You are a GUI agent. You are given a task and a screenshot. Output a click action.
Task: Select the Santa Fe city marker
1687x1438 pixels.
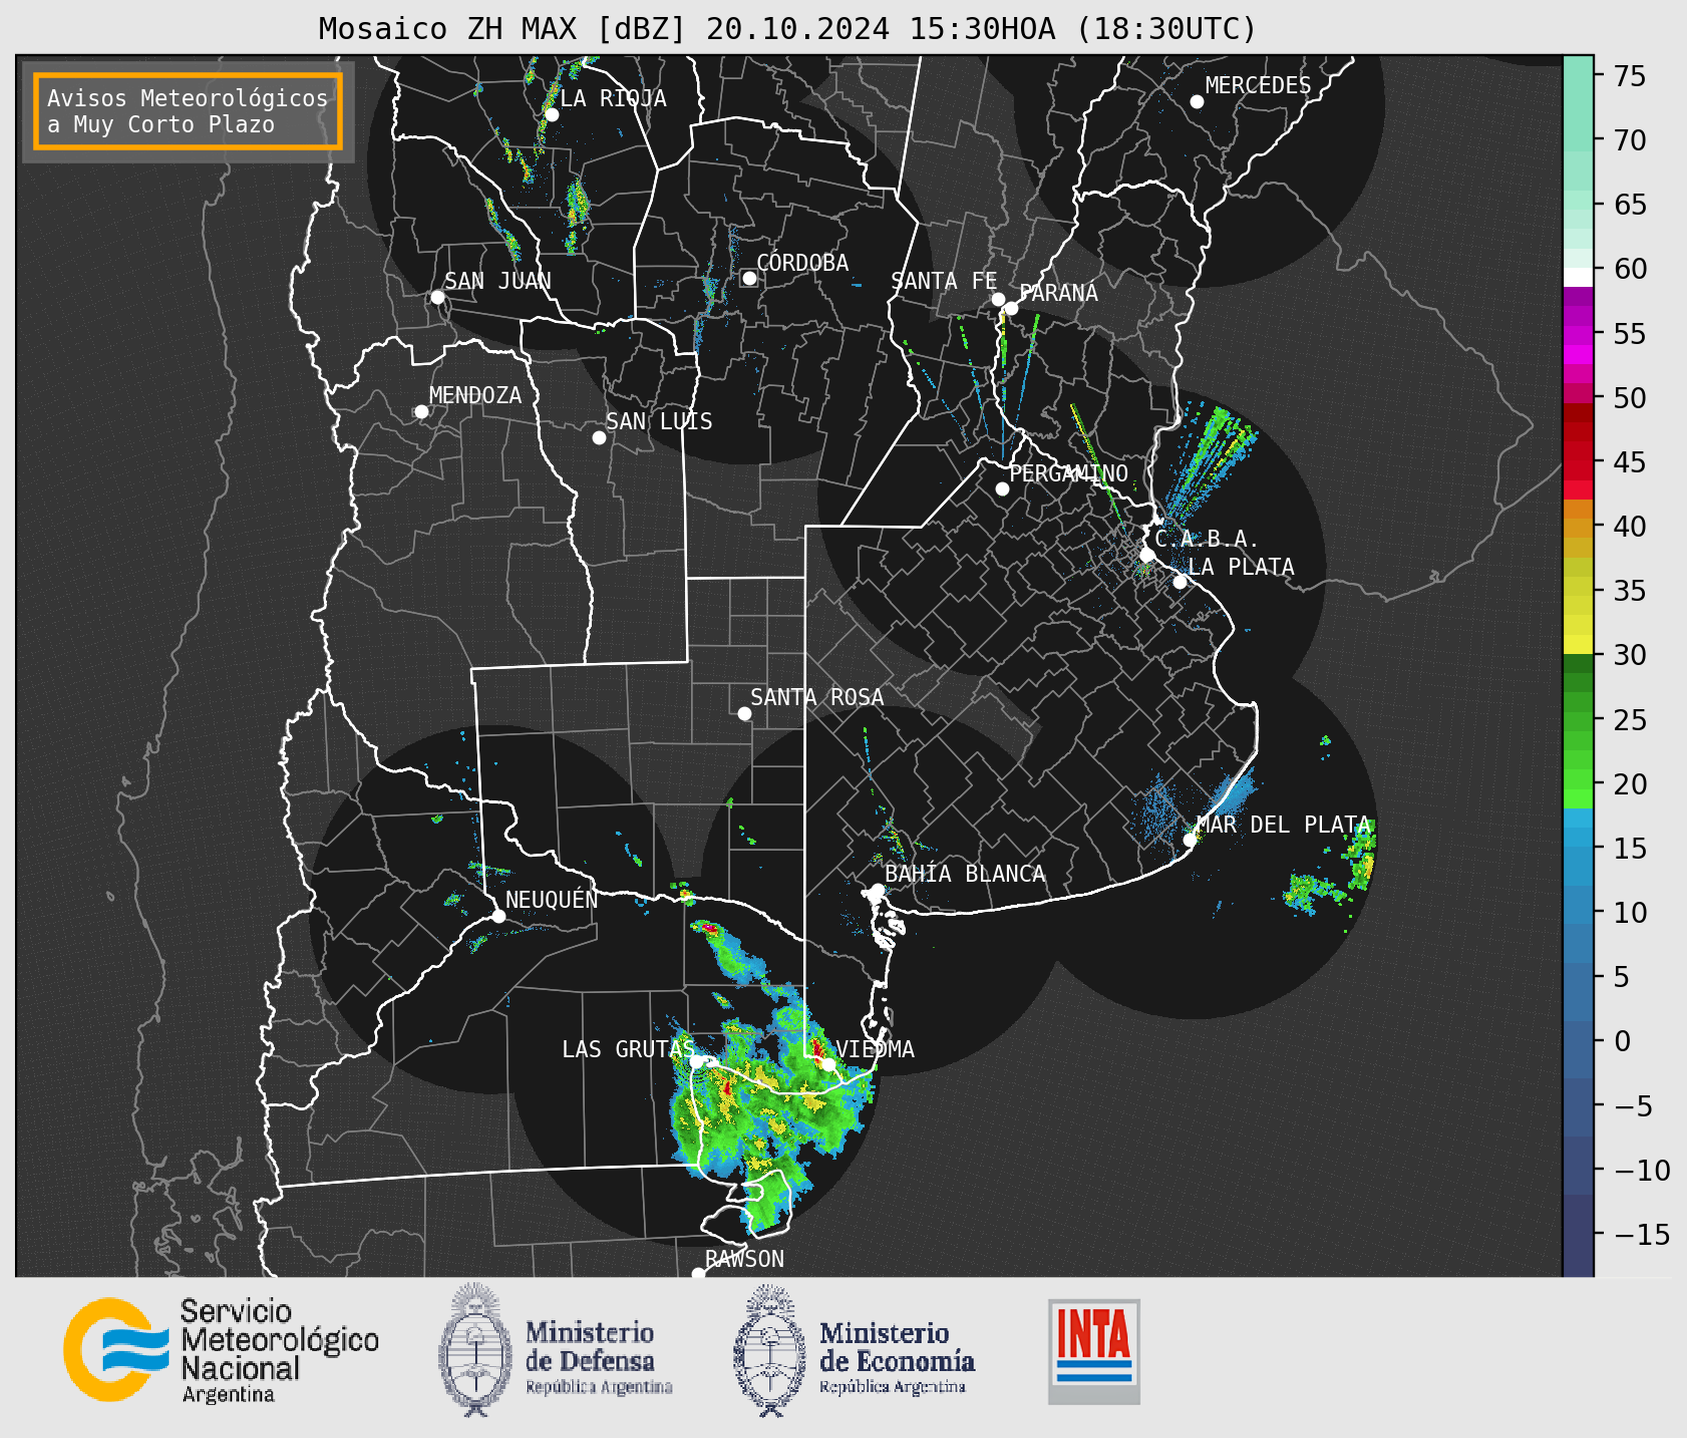pyautogui.click(x=998, y=299)
